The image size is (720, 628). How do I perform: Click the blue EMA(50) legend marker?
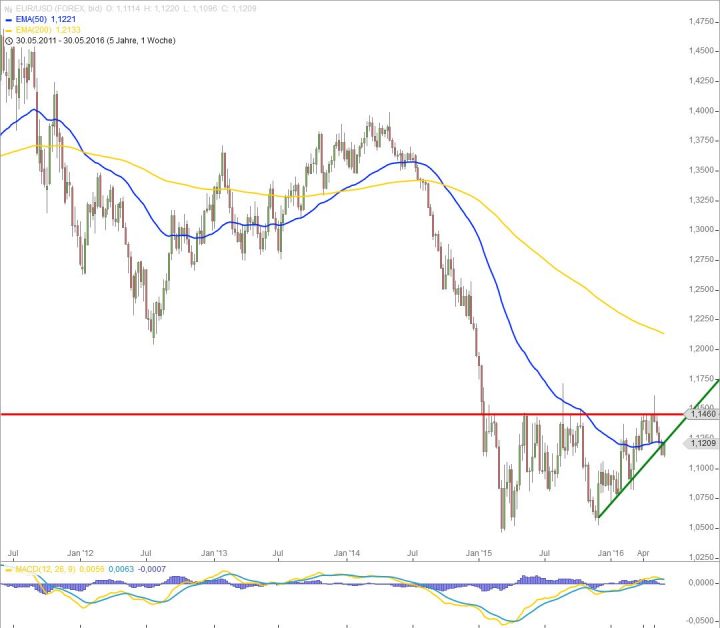coord(8,20)
